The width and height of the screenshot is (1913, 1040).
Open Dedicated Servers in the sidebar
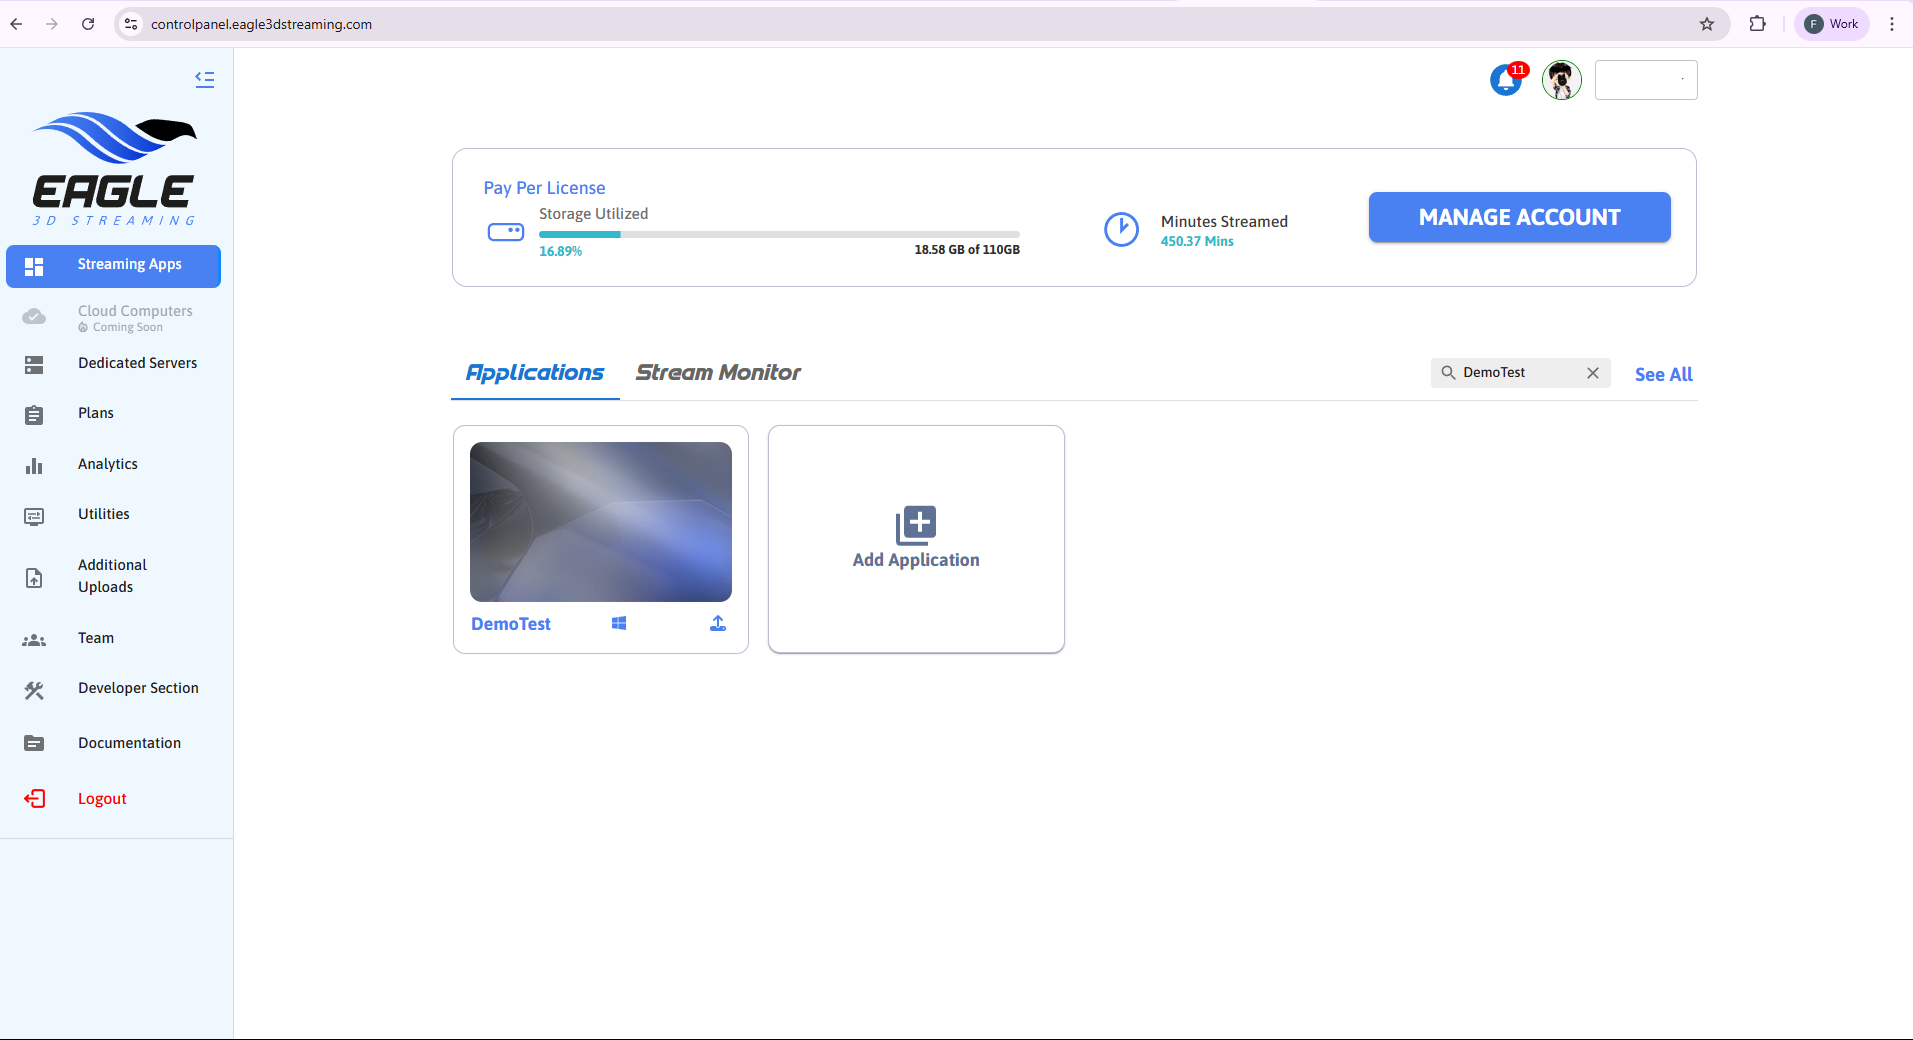[137, 363]
